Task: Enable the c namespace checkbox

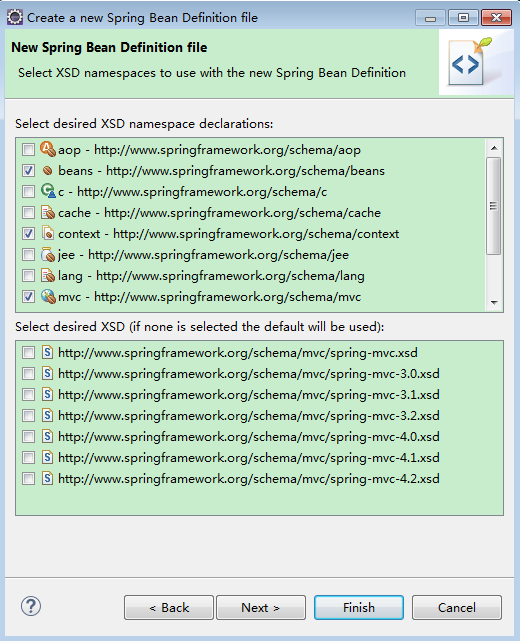Action: [x=28, y=191]
